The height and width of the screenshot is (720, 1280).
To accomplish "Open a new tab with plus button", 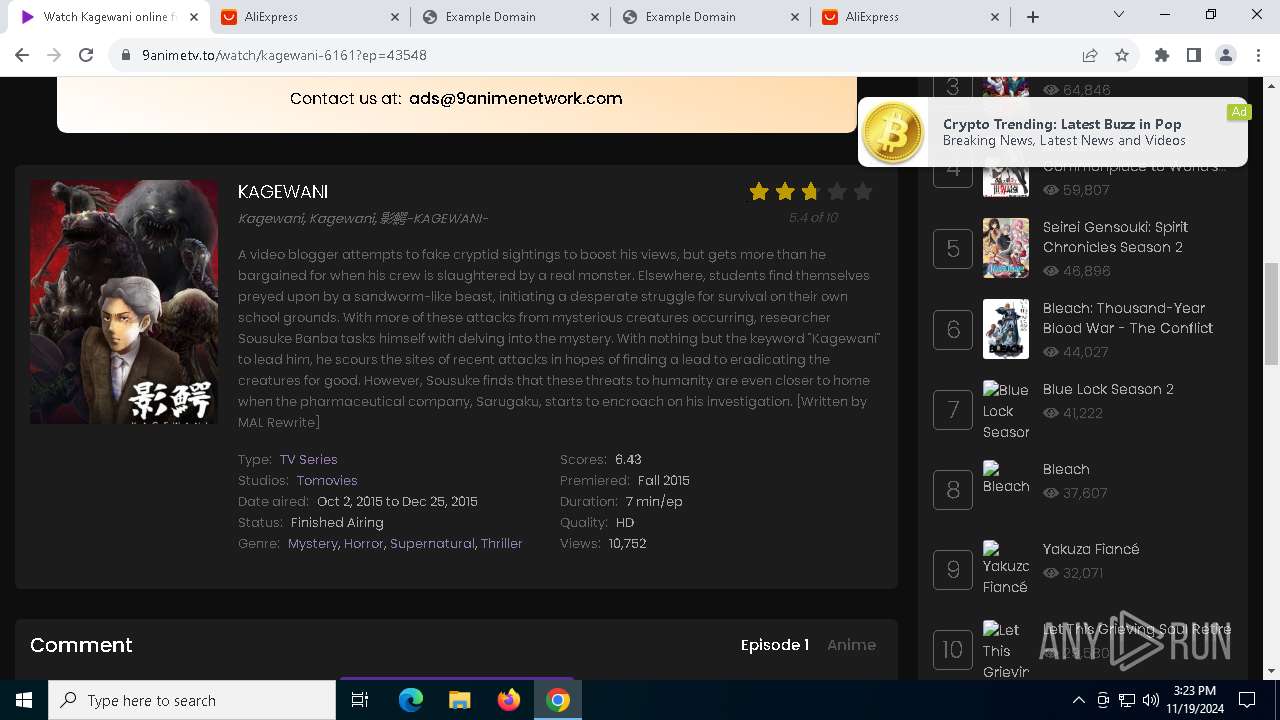I will [1033, 17].
